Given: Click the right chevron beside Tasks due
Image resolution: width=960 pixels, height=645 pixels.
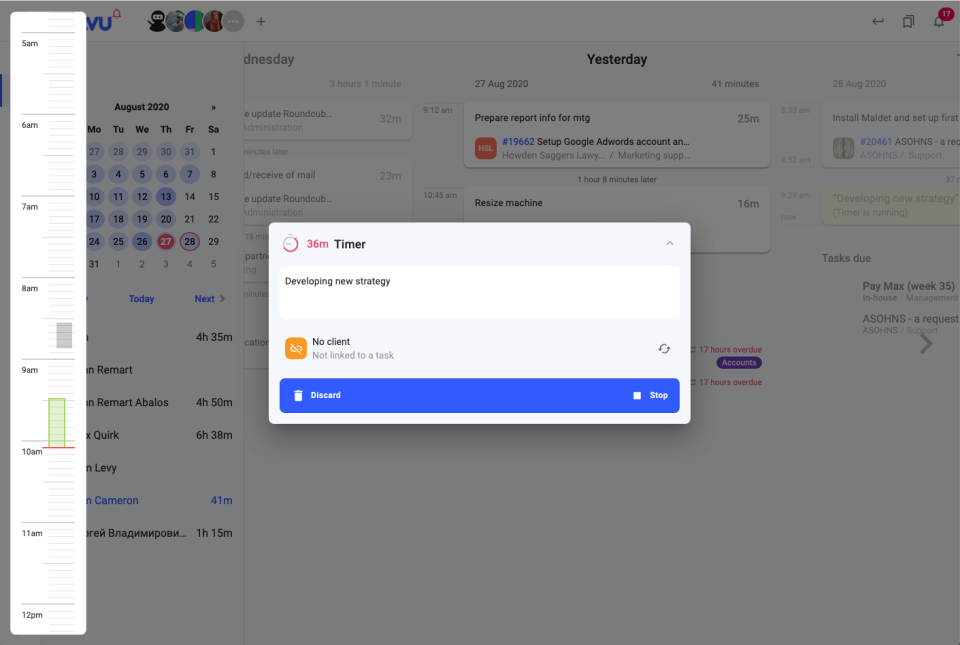Looking at the screenshot, I should click(x=926, y=343).
